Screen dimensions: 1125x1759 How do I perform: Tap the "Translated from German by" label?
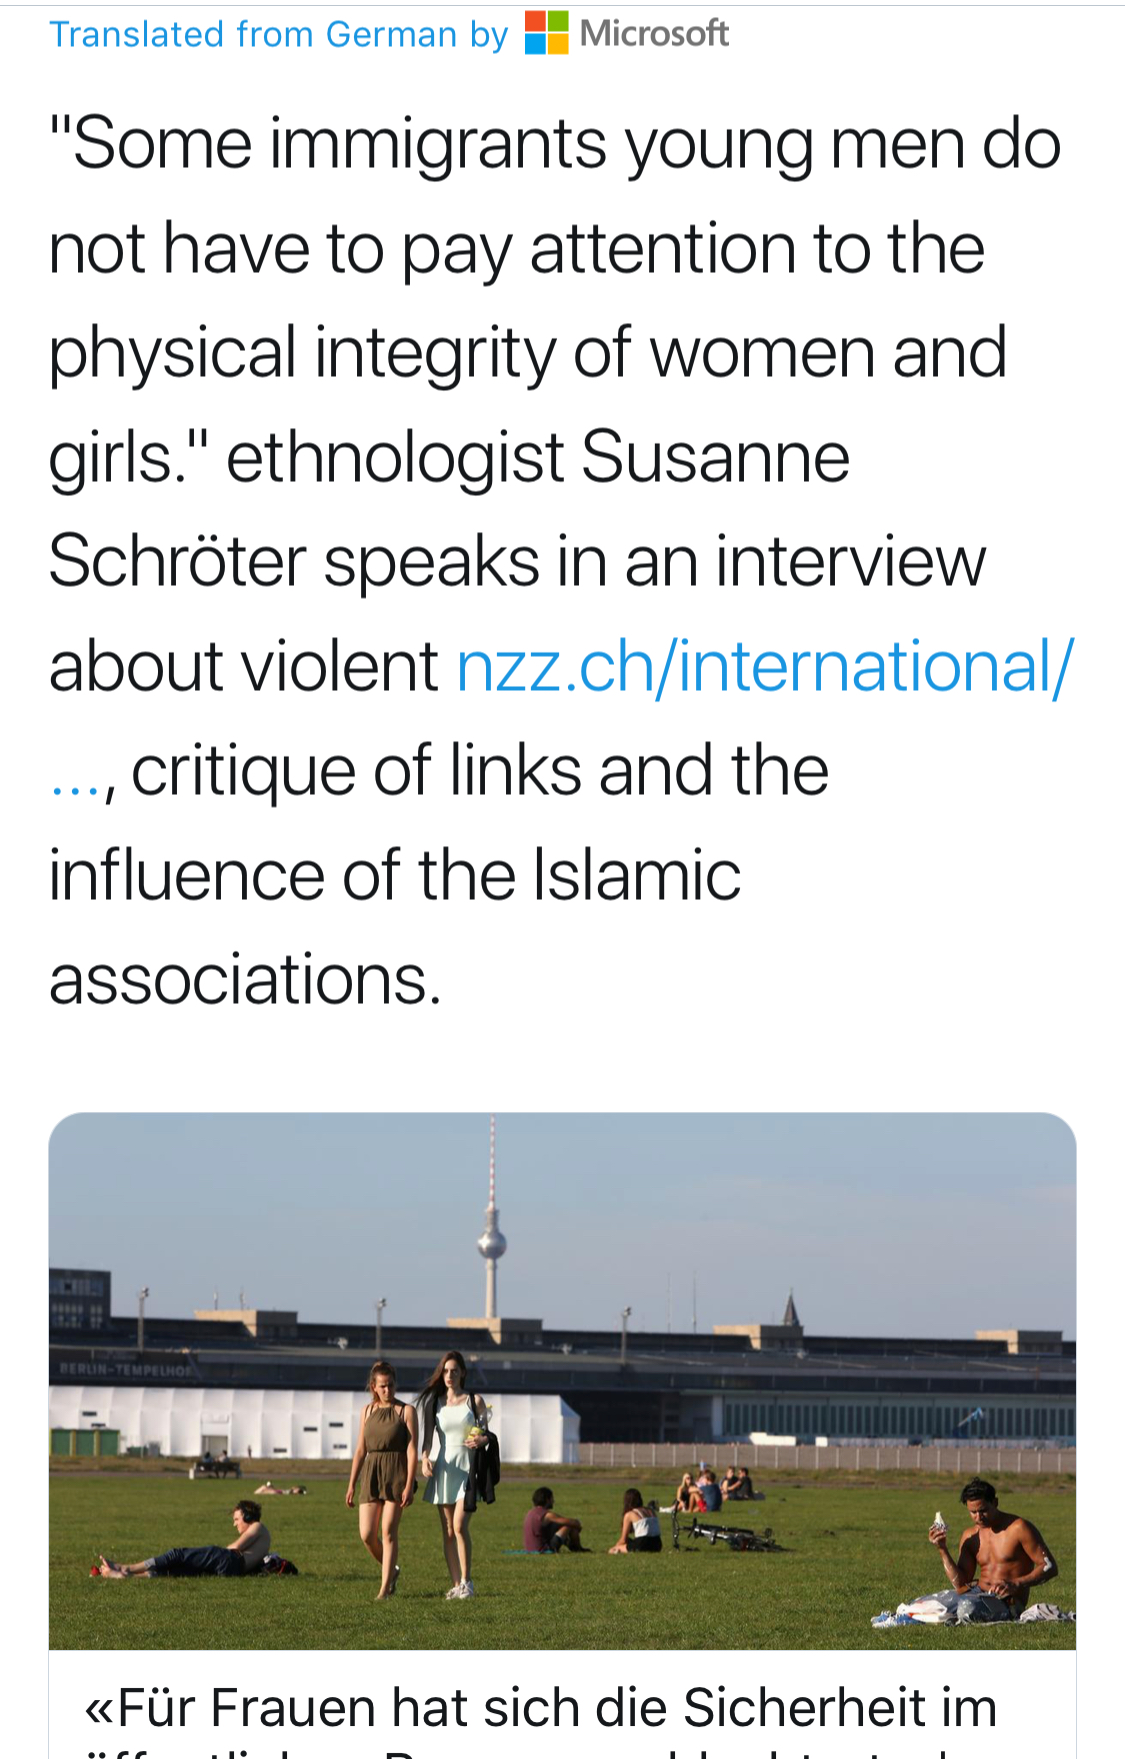pyautogui.click(x=279, y=34)
